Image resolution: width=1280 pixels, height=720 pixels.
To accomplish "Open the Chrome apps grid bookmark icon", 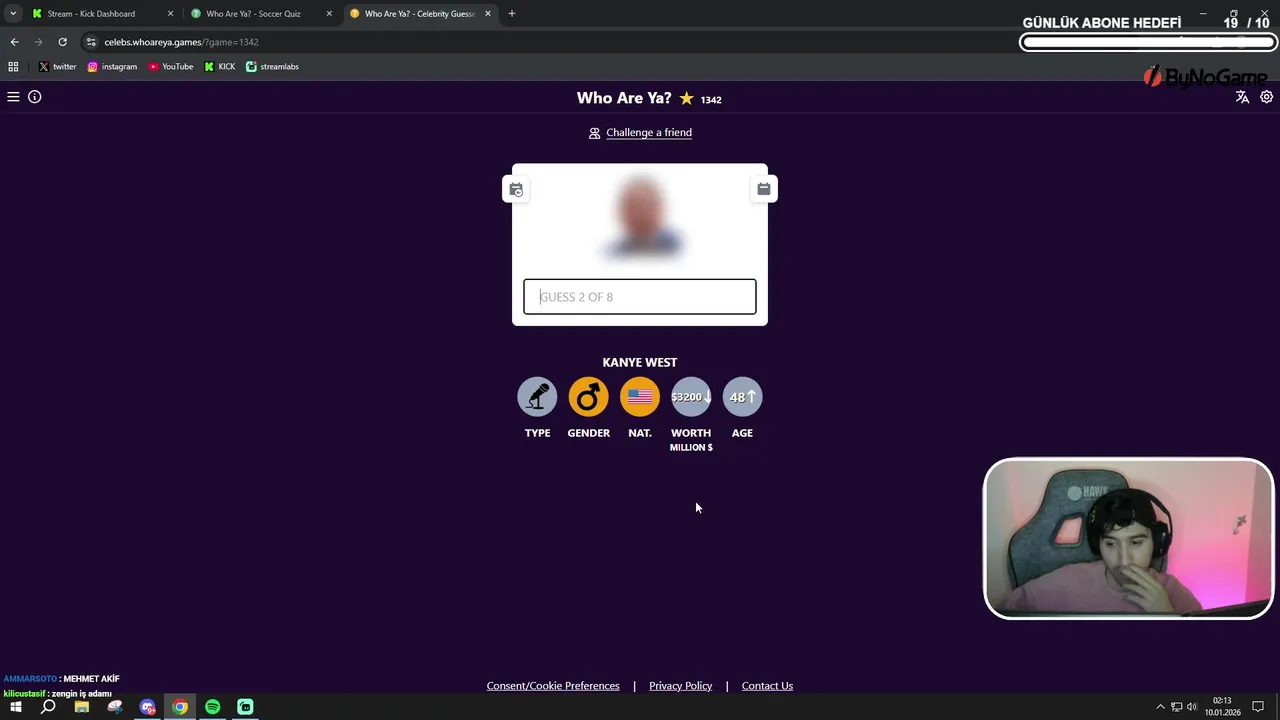I will tap(13, 67).
